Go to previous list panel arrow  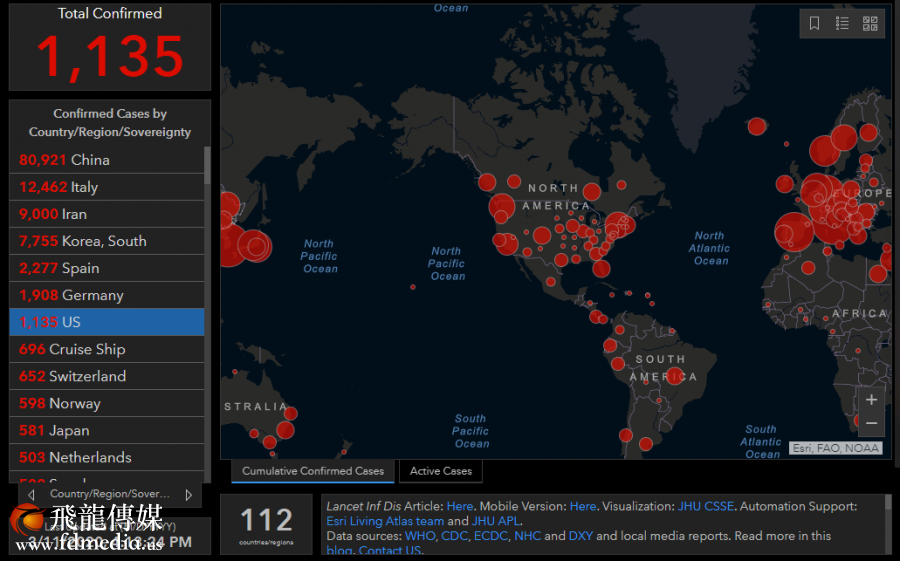[x=31, y=494]
